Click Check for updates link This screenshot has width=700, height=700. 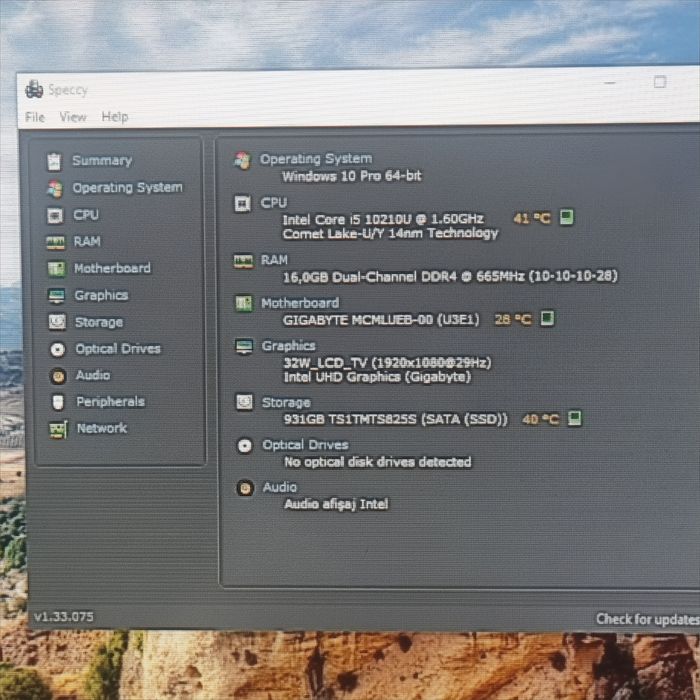[x=648, y=619]
